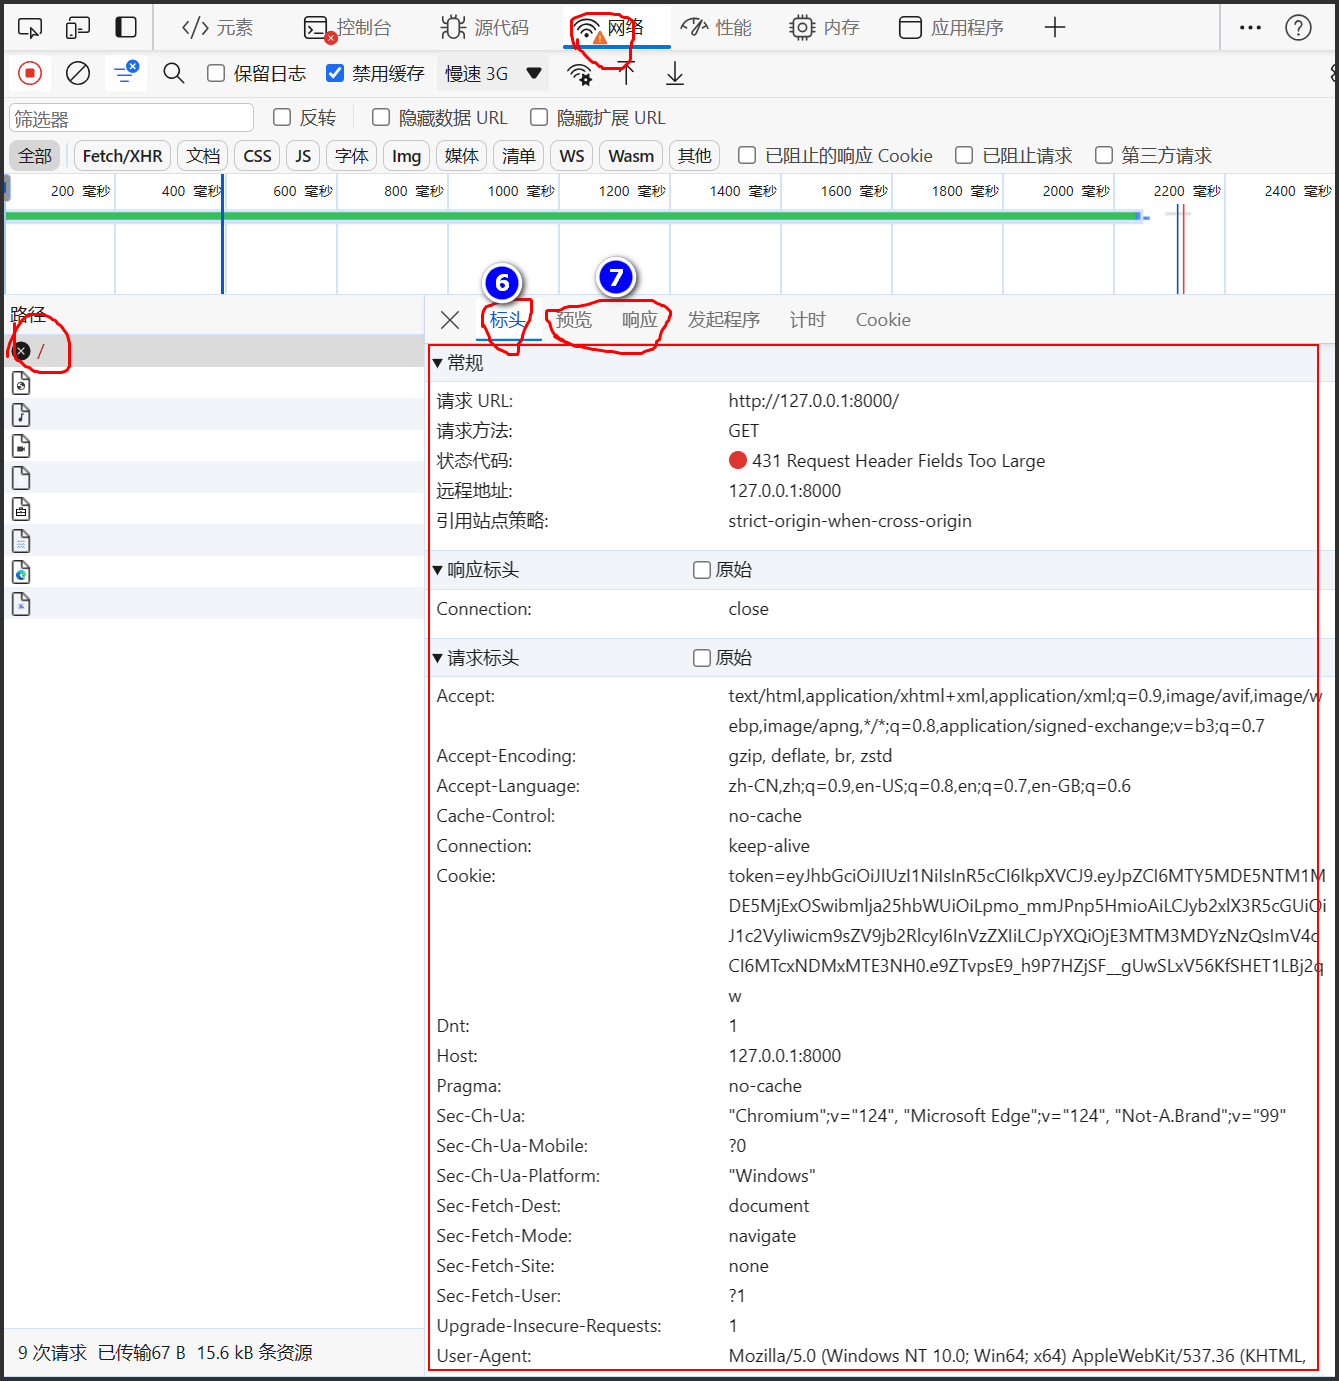
Task: Click the export HAR download arrow
Action: [675, 73]
